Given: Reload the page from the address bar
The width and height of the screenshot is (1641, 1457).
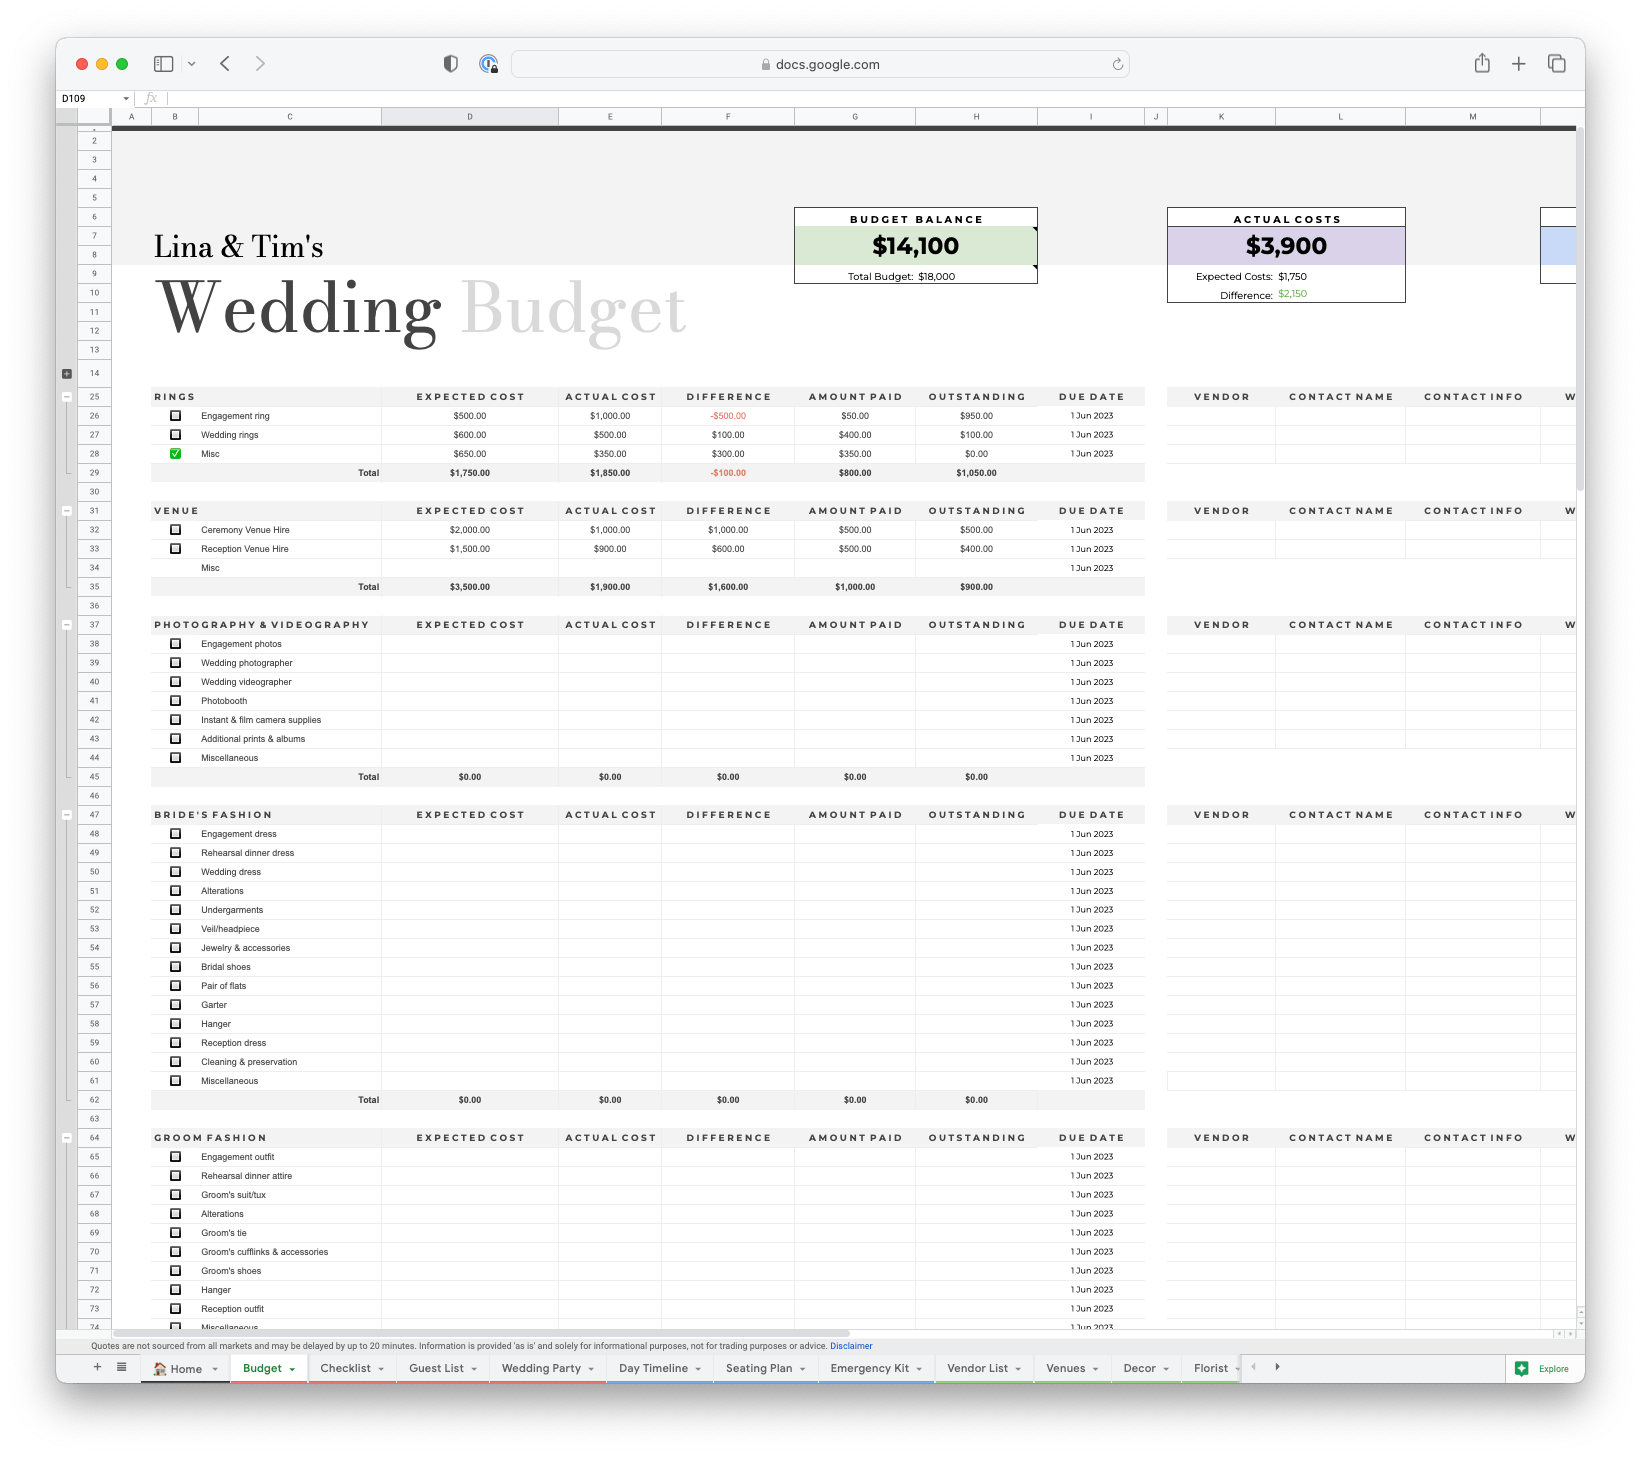Looking at the screenshot, I should click(x=1117, y=64).
